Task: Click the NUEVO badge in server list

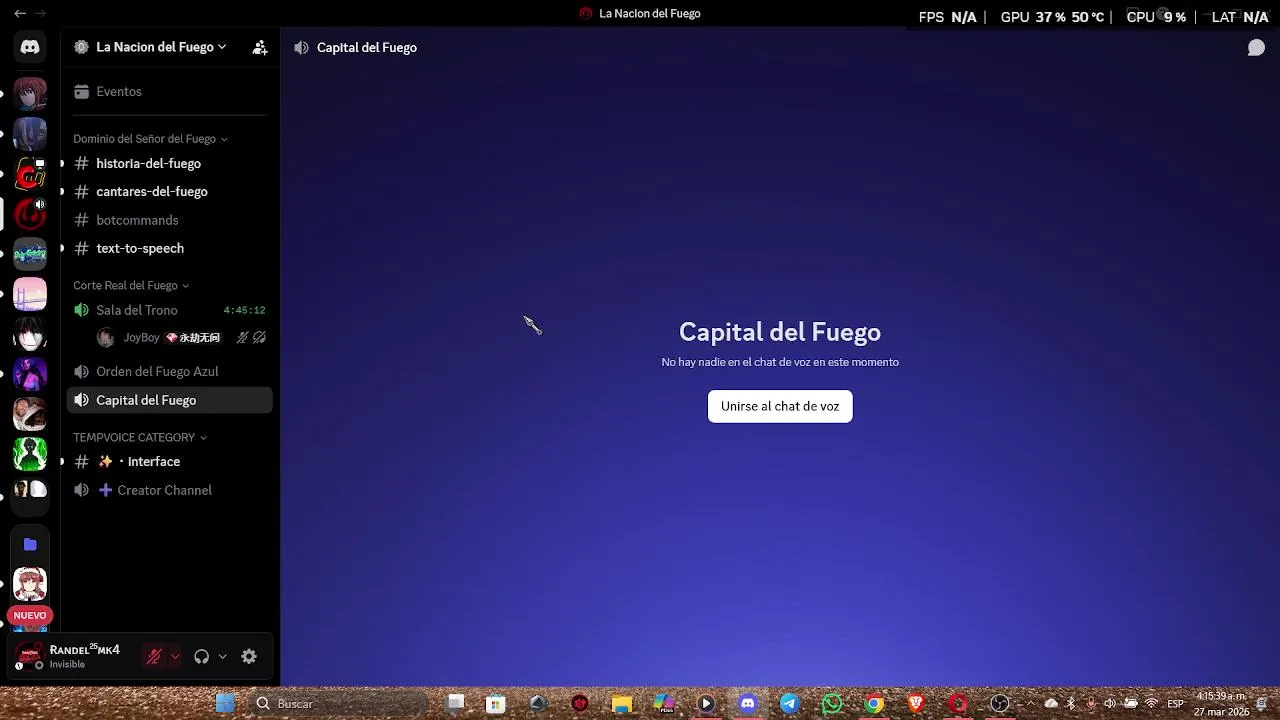Action: pyautogui.click(x=30, y=615)
